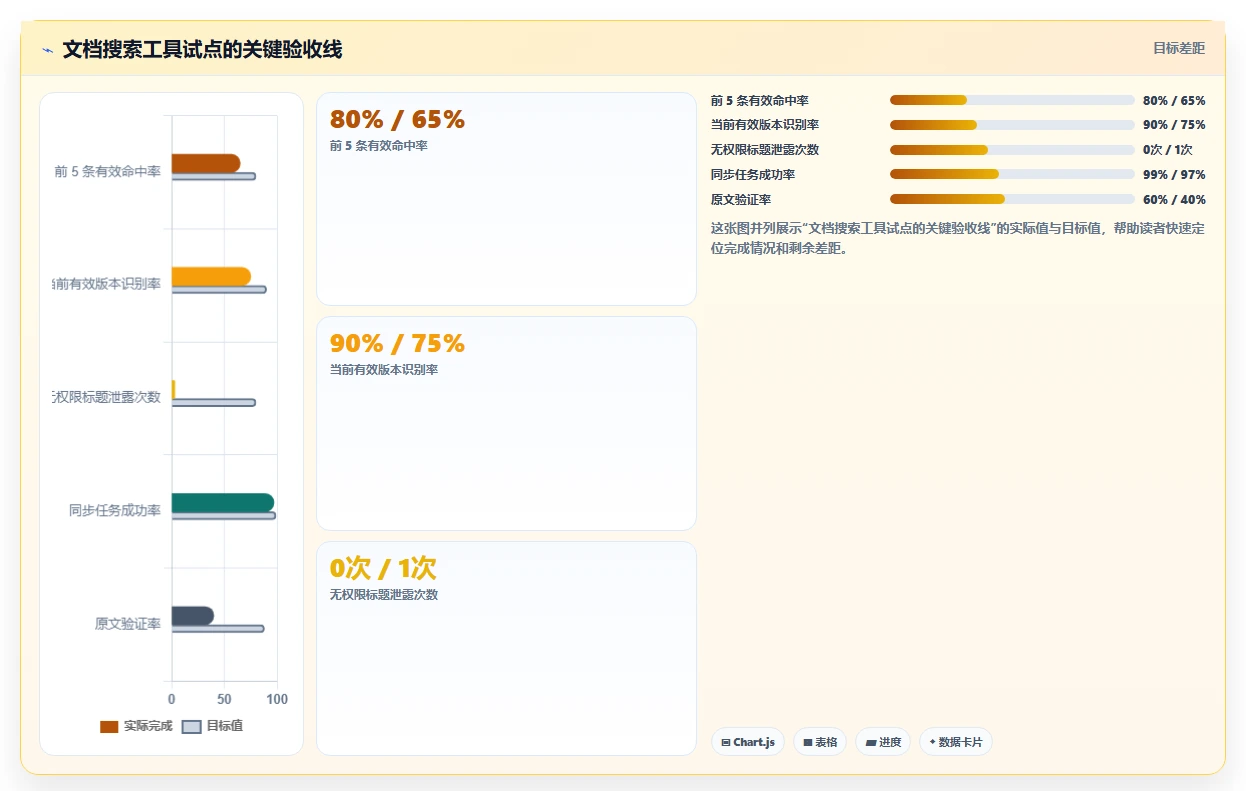Viewport: 1246px width, 791px height.
Task: Click the 90% / 75% card heading
Action: tap(397, 343)
